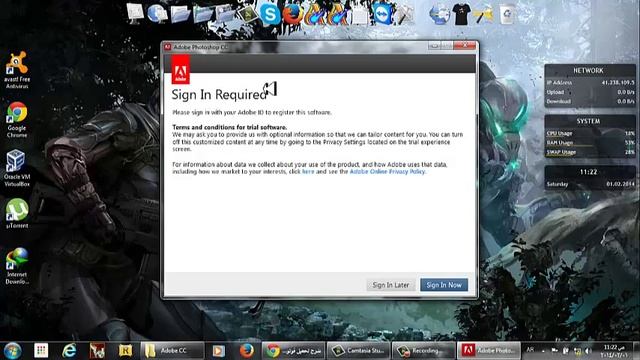Launch Google Chrome desktop shortcut
The width and height of the screenshot is (640, 360).
(17, 120)
